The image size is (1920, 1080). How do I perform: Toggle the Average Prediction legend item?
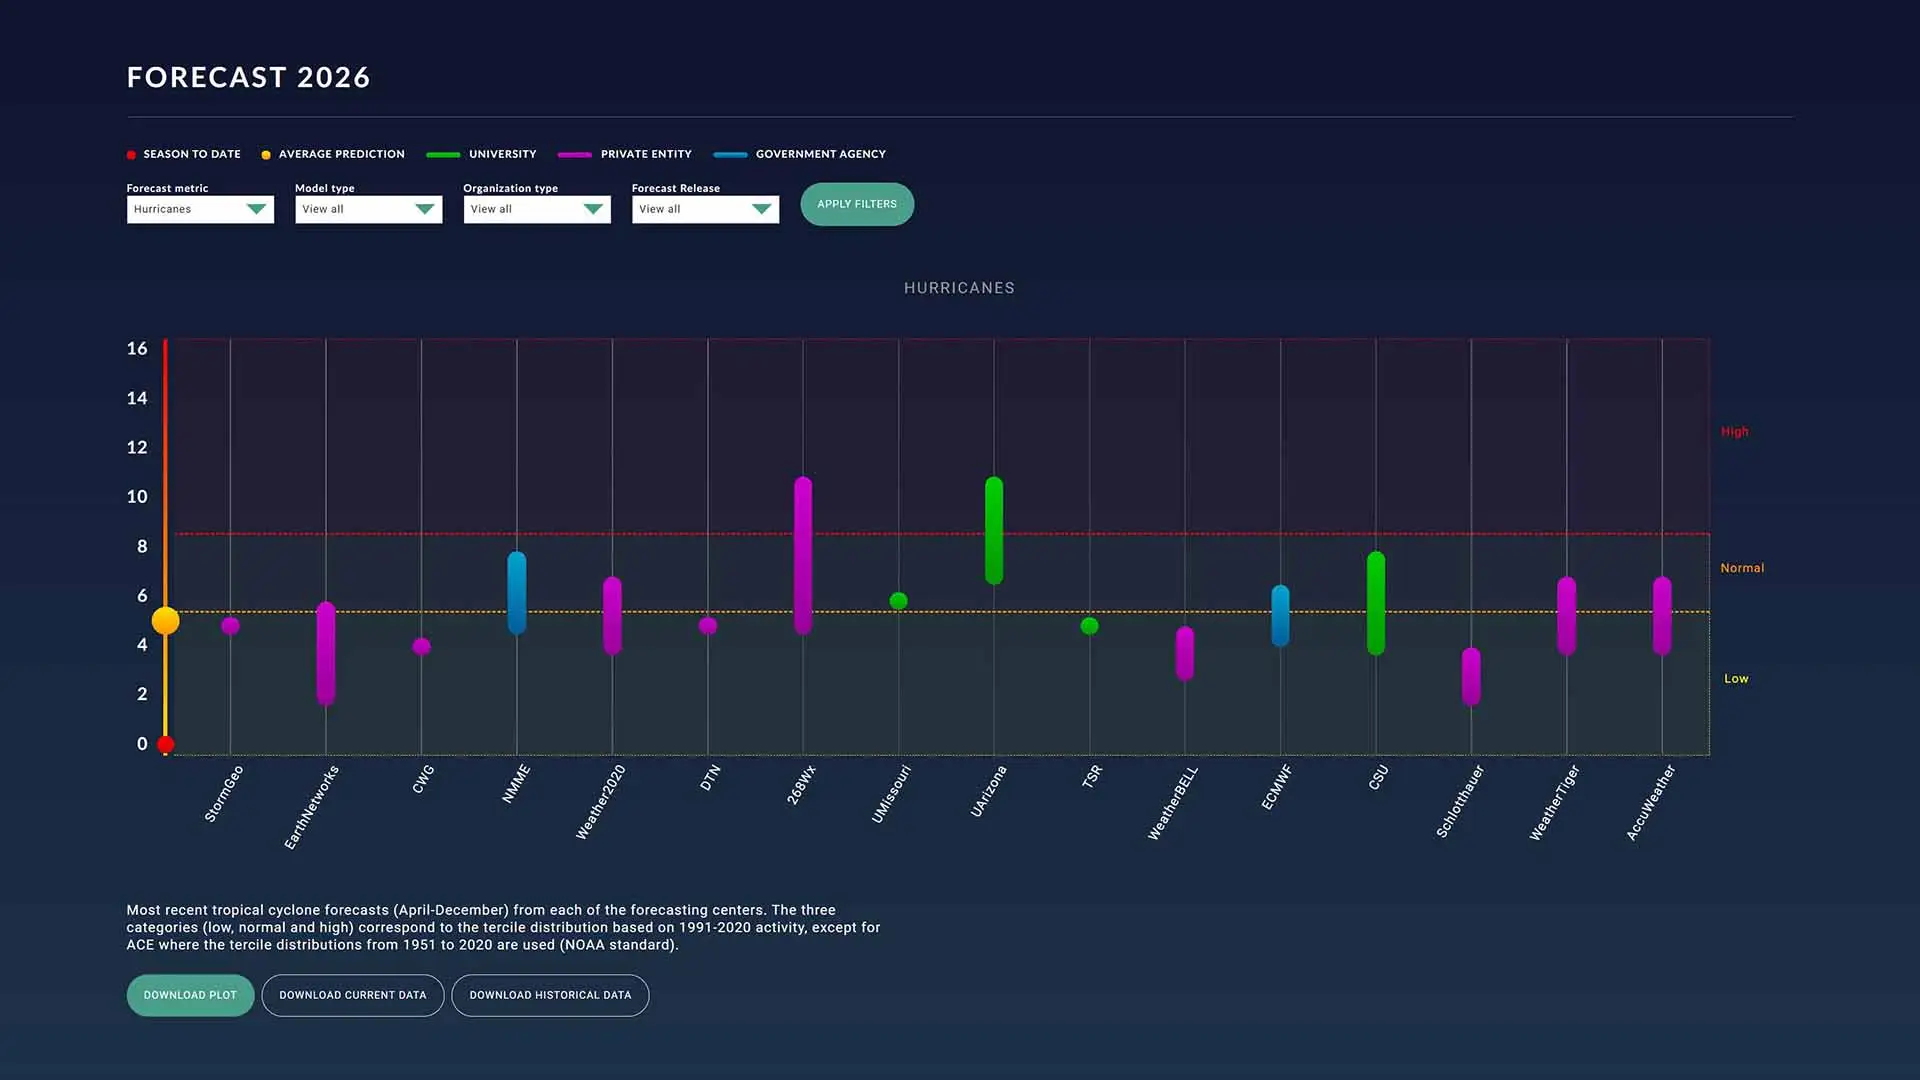pos(333,154)
